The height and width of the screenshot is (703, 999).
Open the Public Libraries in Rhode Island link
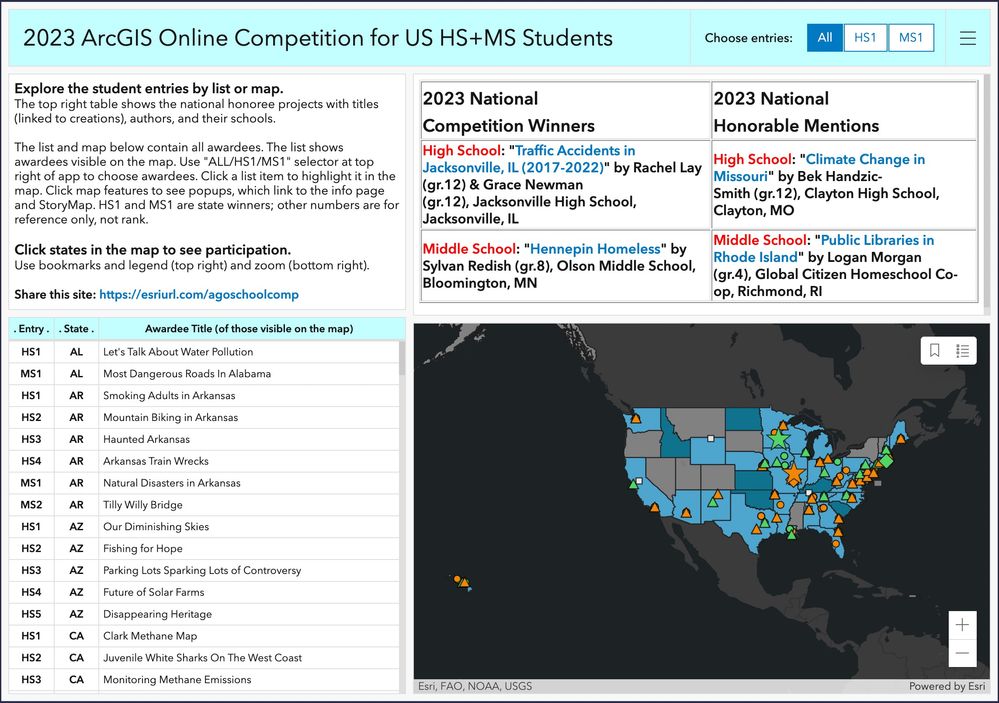click(824, 249)
